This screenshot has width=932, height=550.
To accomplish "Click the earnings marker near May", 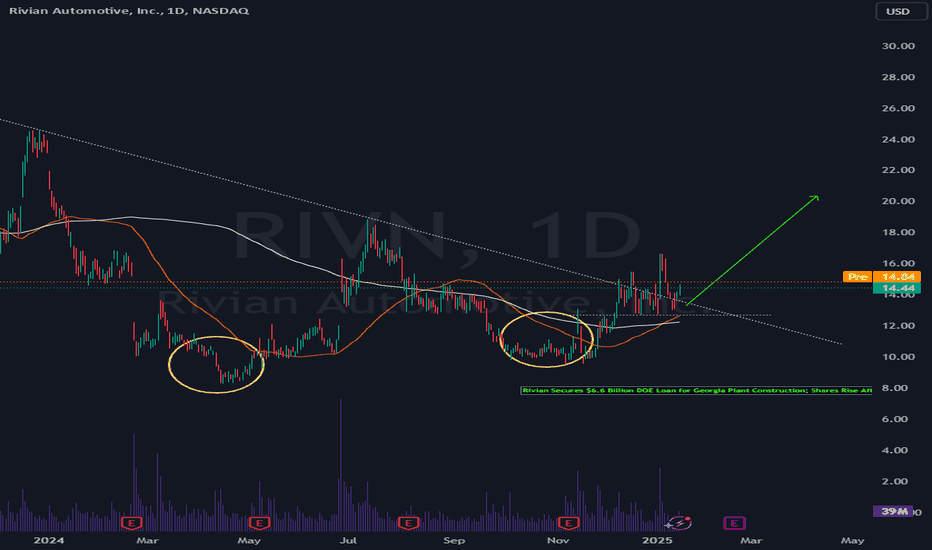I will 260,523.
